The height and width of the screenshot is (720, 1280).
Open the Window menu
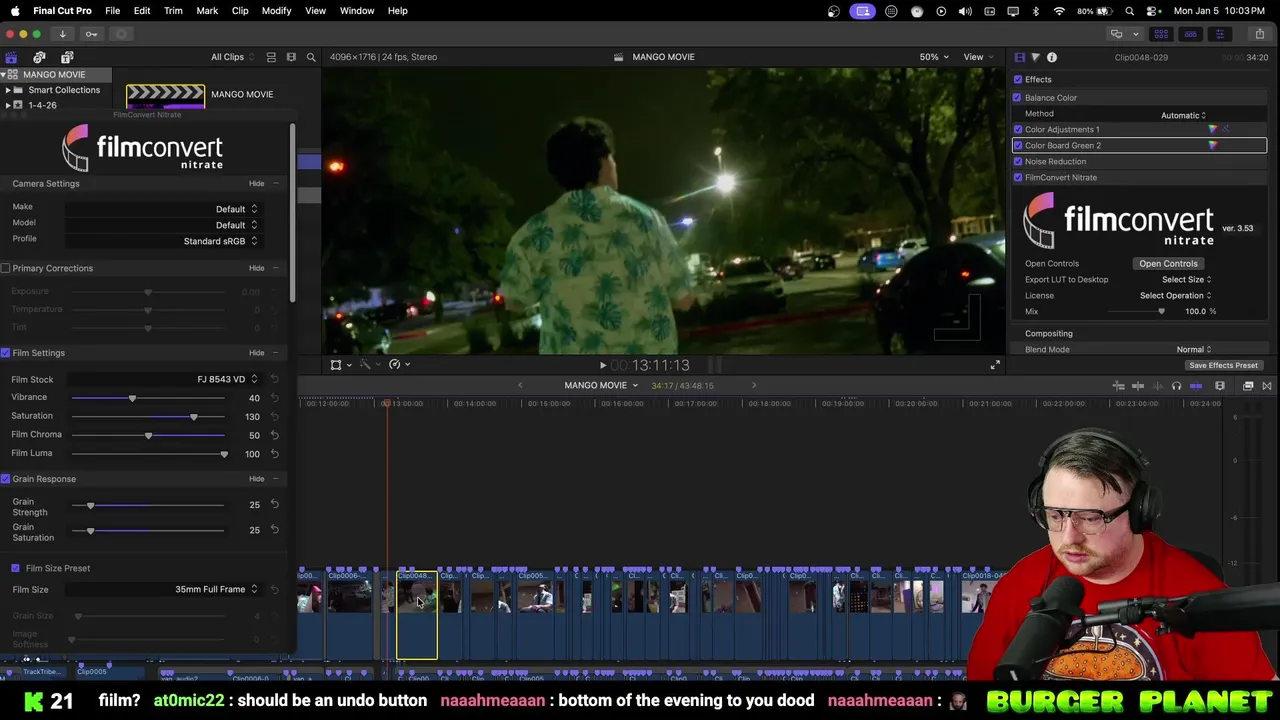point(357,11)
